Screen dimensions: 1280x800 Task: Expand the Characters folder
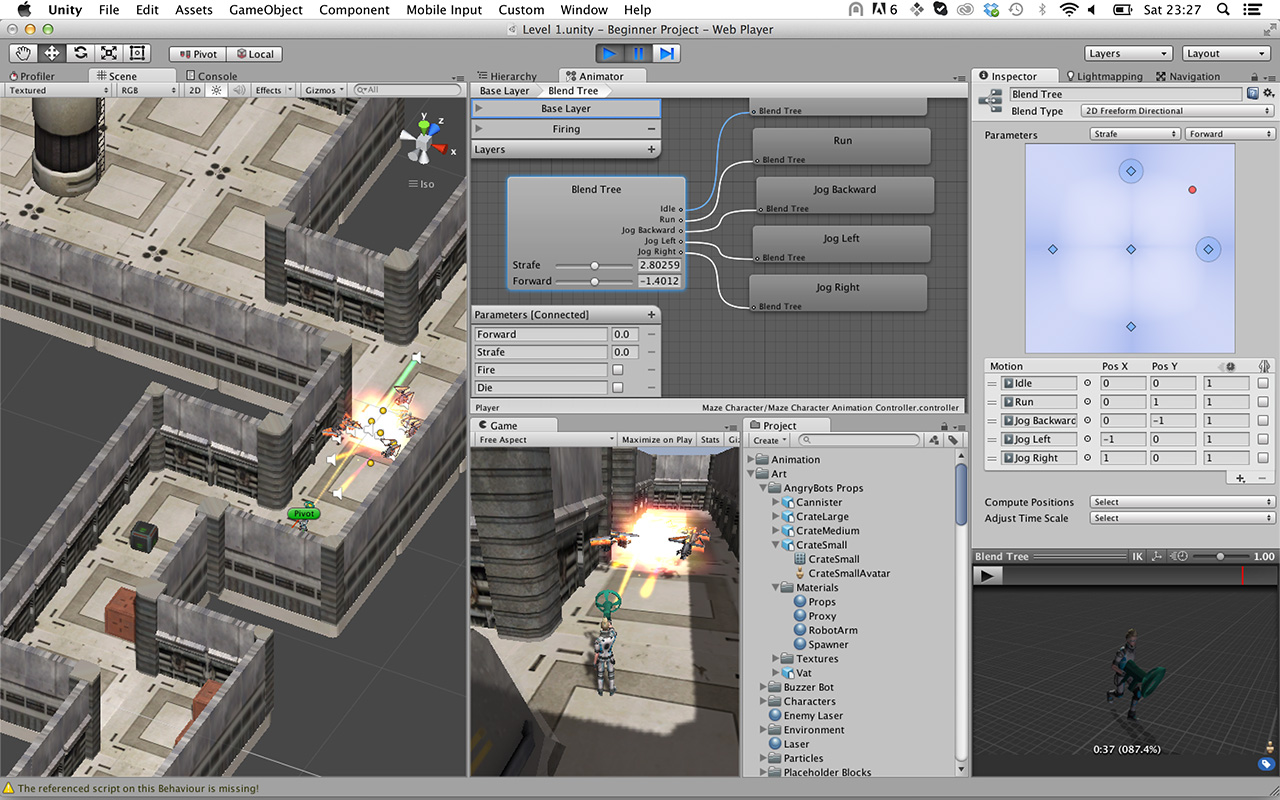point(762,702)
